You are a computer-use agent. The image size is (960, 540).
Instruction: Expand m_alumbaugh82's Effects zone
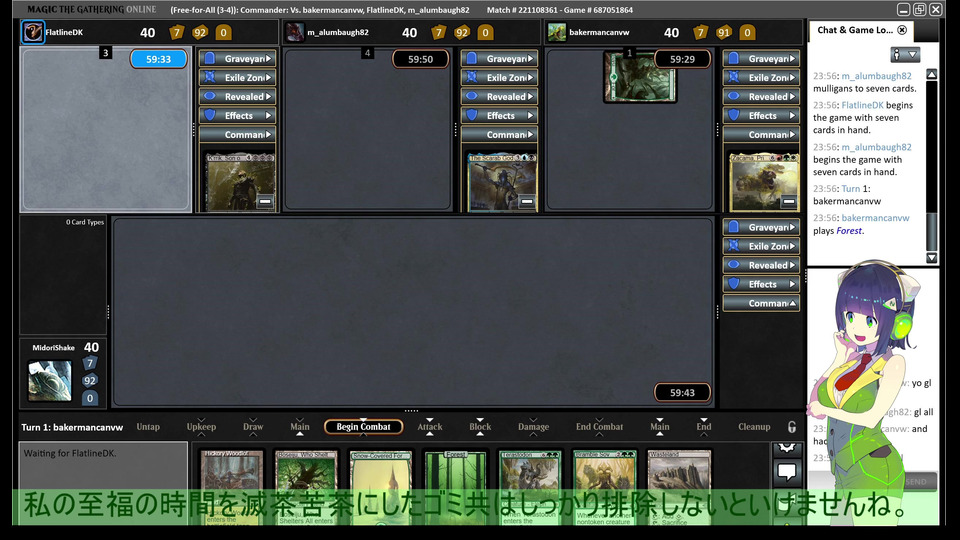point(499,116)
